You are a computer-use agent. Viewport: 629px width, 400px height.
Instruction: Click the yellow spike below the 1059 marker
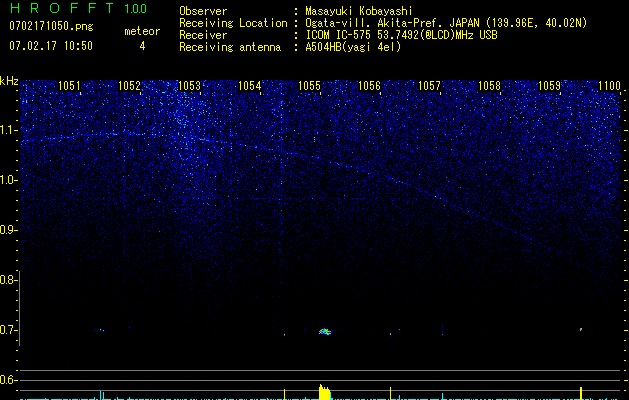[x=580, y=393]
